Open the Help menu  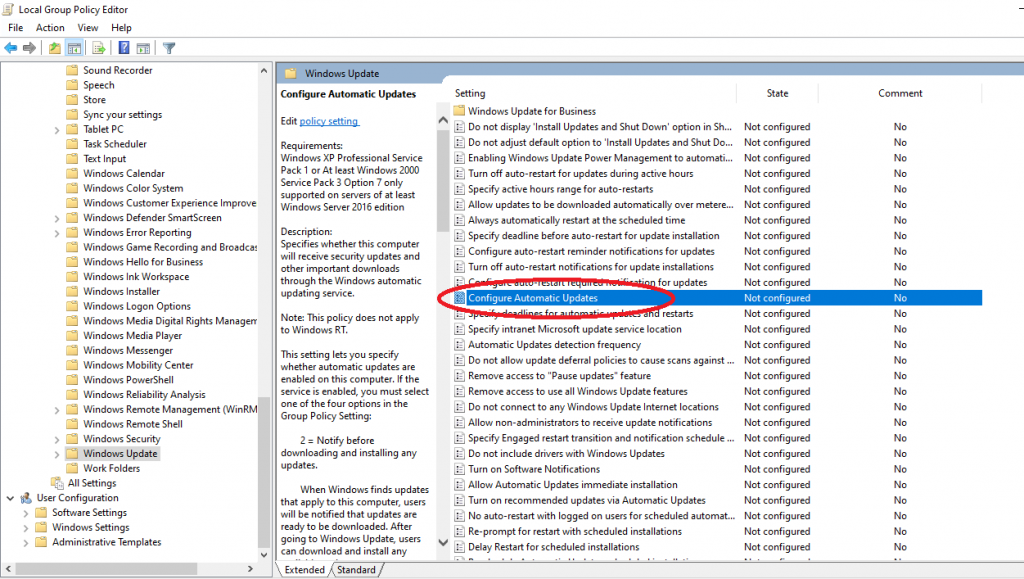pos(121,27)
